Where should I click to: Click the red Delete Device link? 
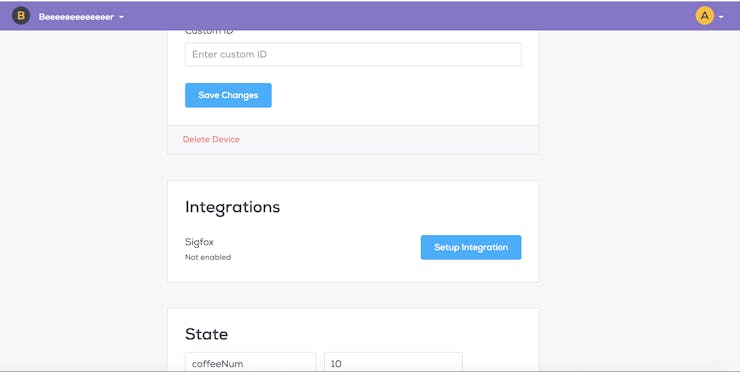(211, 139)
